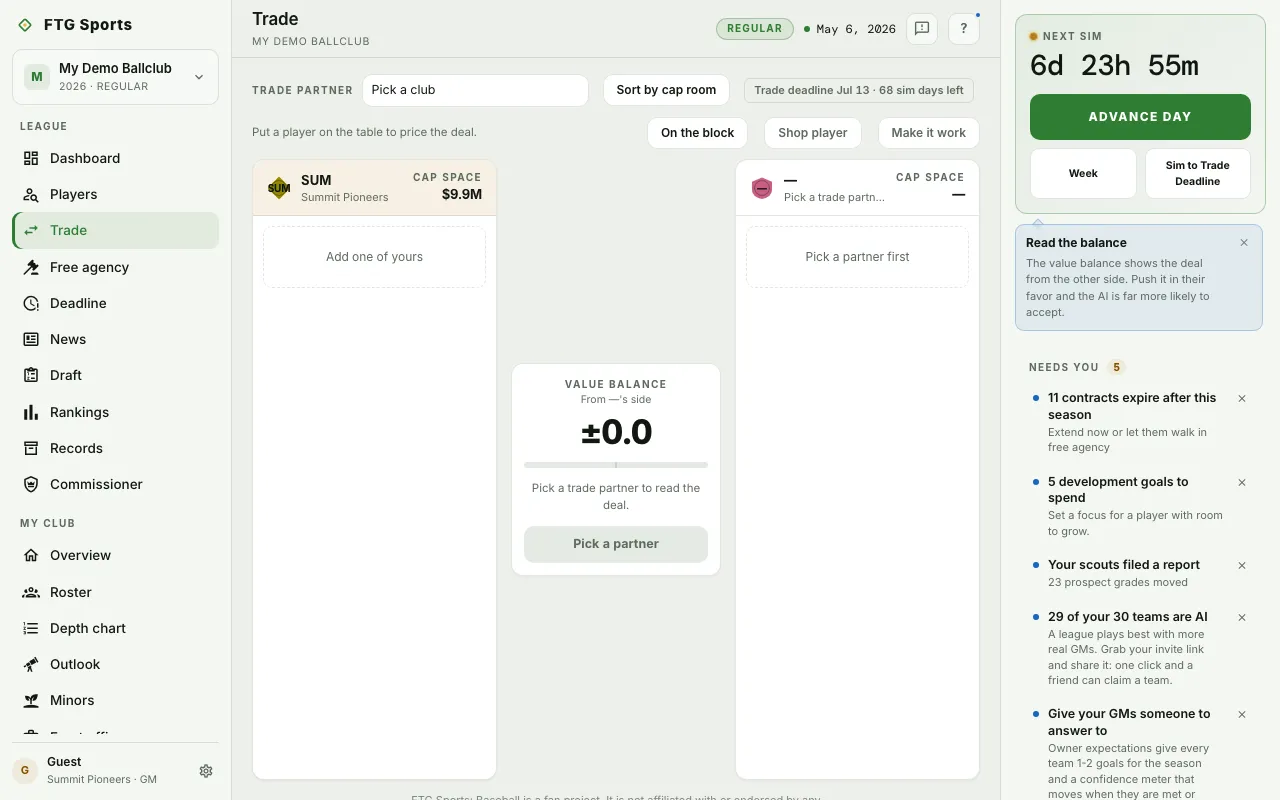Click the Week sim button

pyautogui.click(x=1083, y=174)
